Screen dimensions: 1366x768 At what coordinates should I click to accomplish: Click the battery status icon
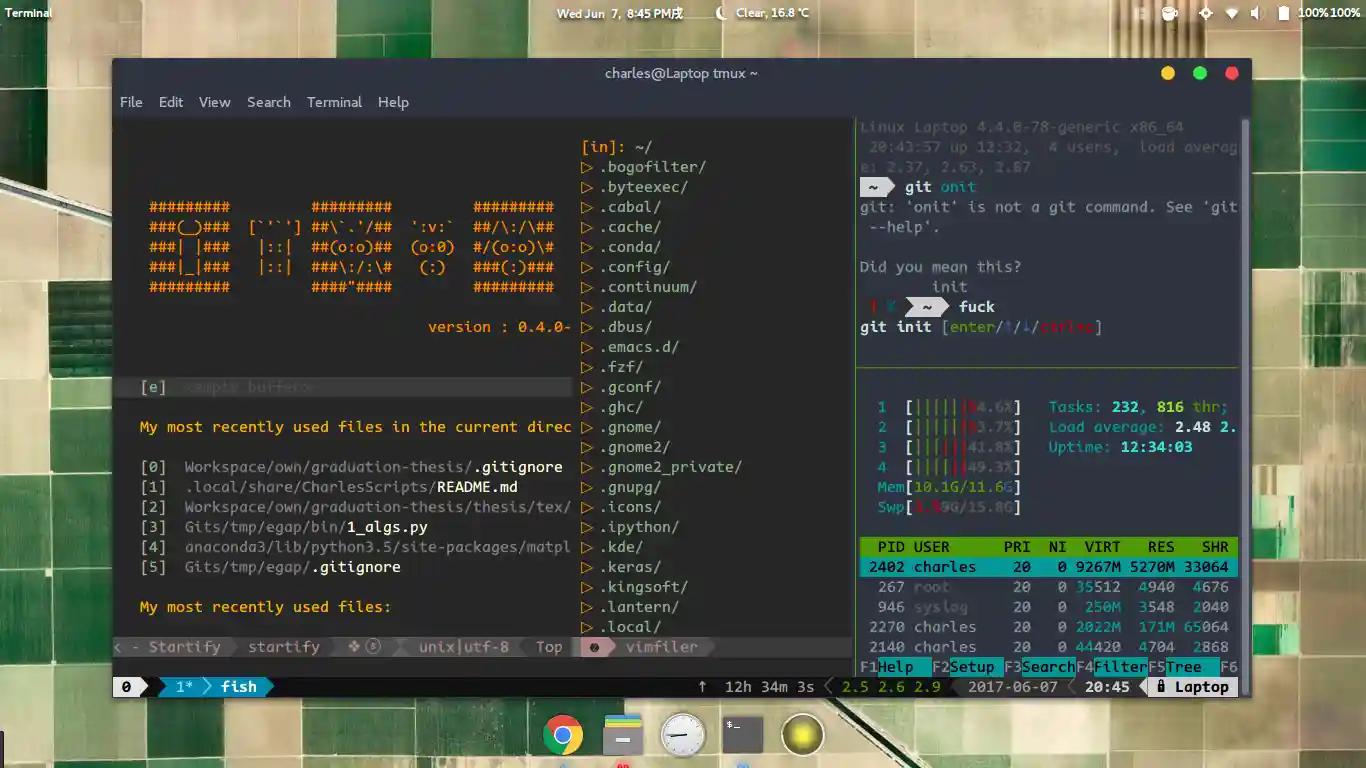point(1283,13)
